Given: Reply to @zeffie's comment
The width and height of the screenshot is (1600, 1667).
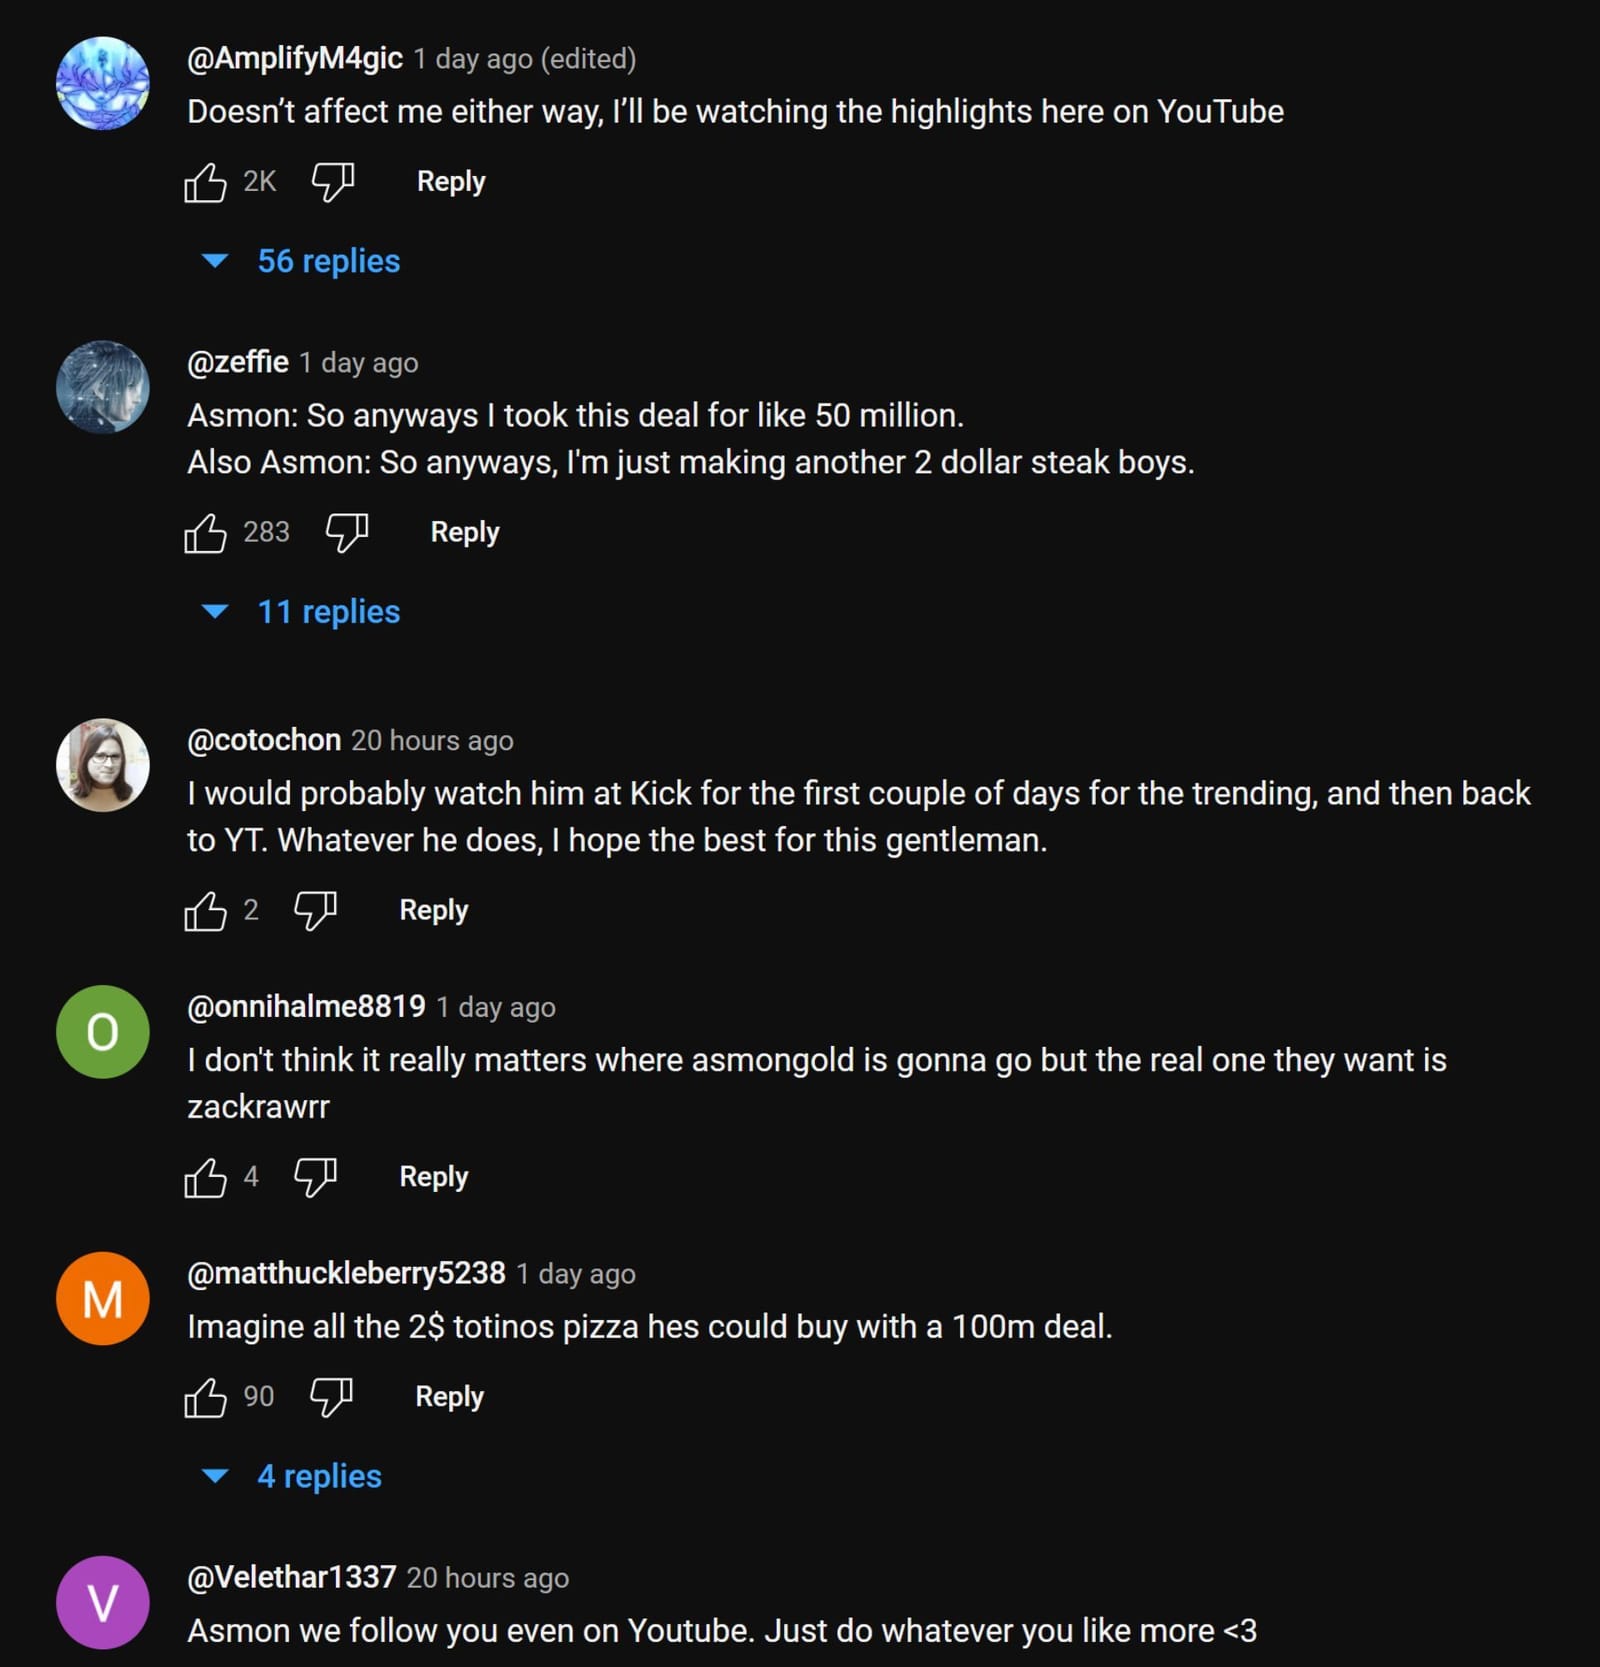Looking at the screenshot, I should coord(463,532).
